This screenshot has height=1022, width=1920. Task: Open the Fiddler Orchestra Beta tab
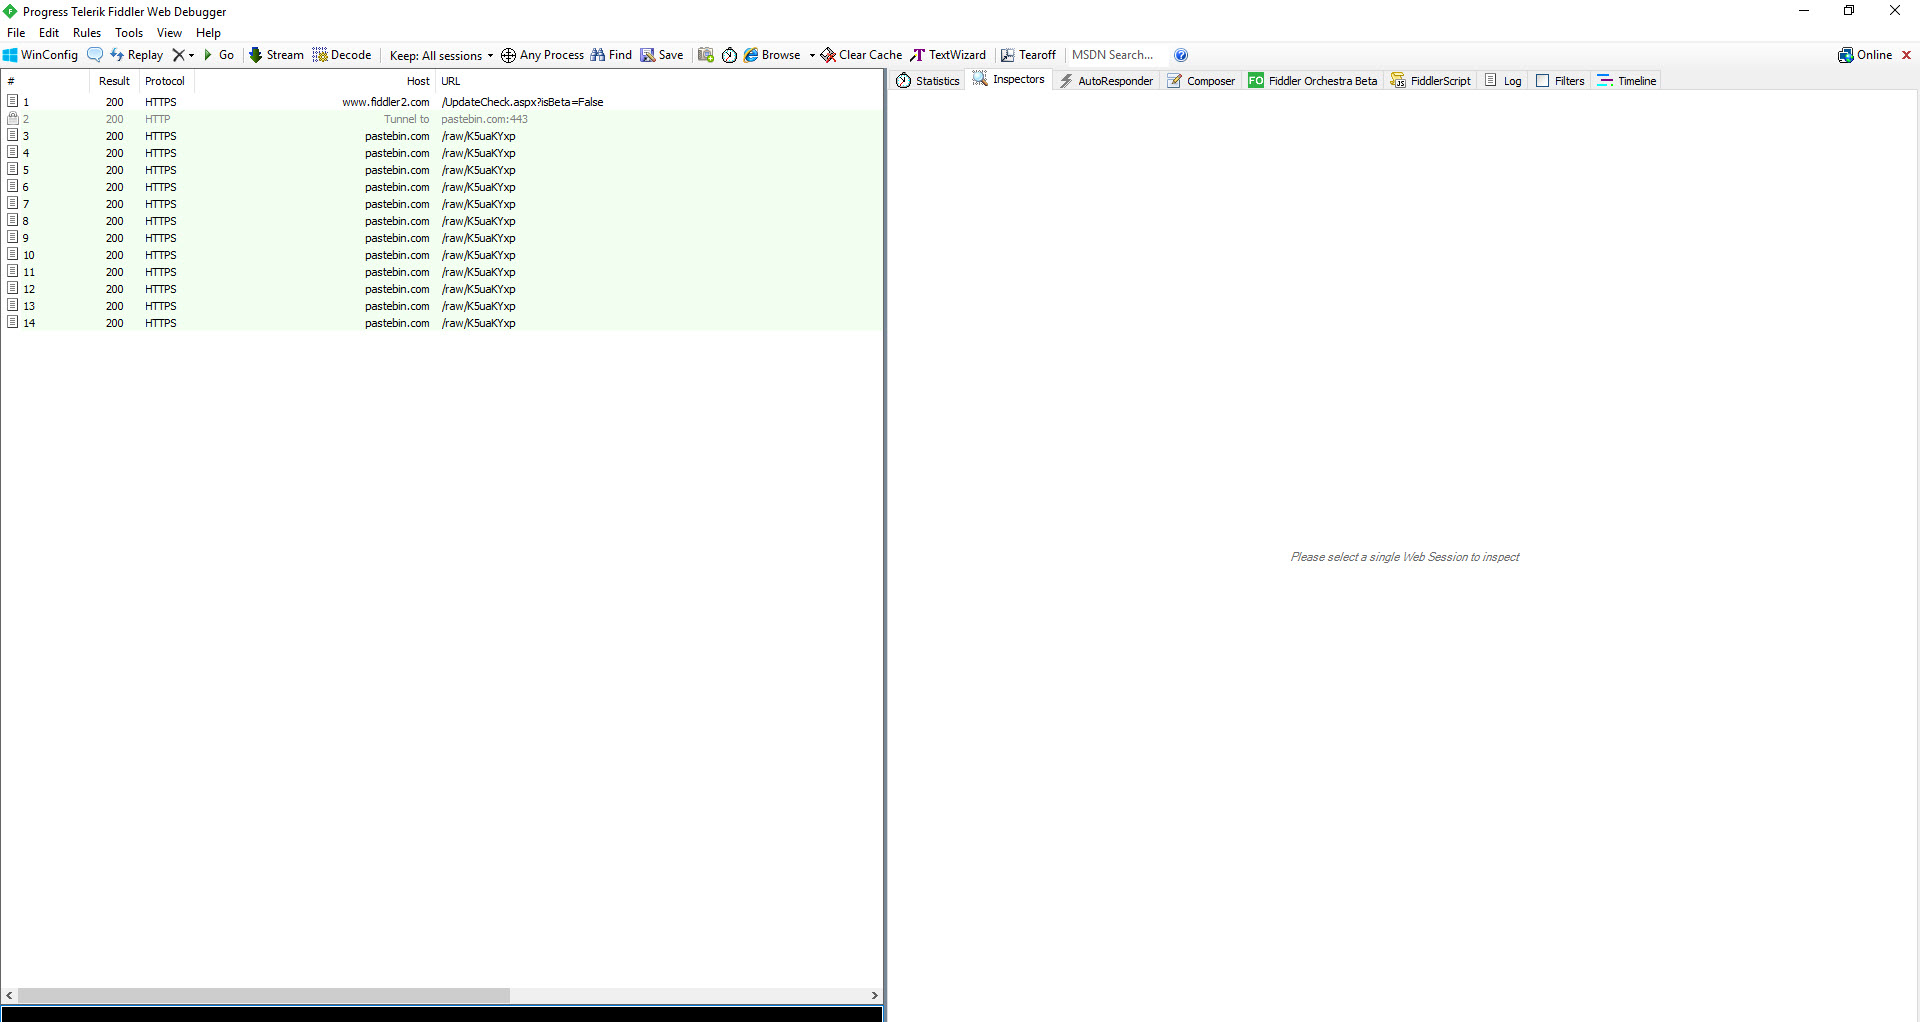(1312, 81)
